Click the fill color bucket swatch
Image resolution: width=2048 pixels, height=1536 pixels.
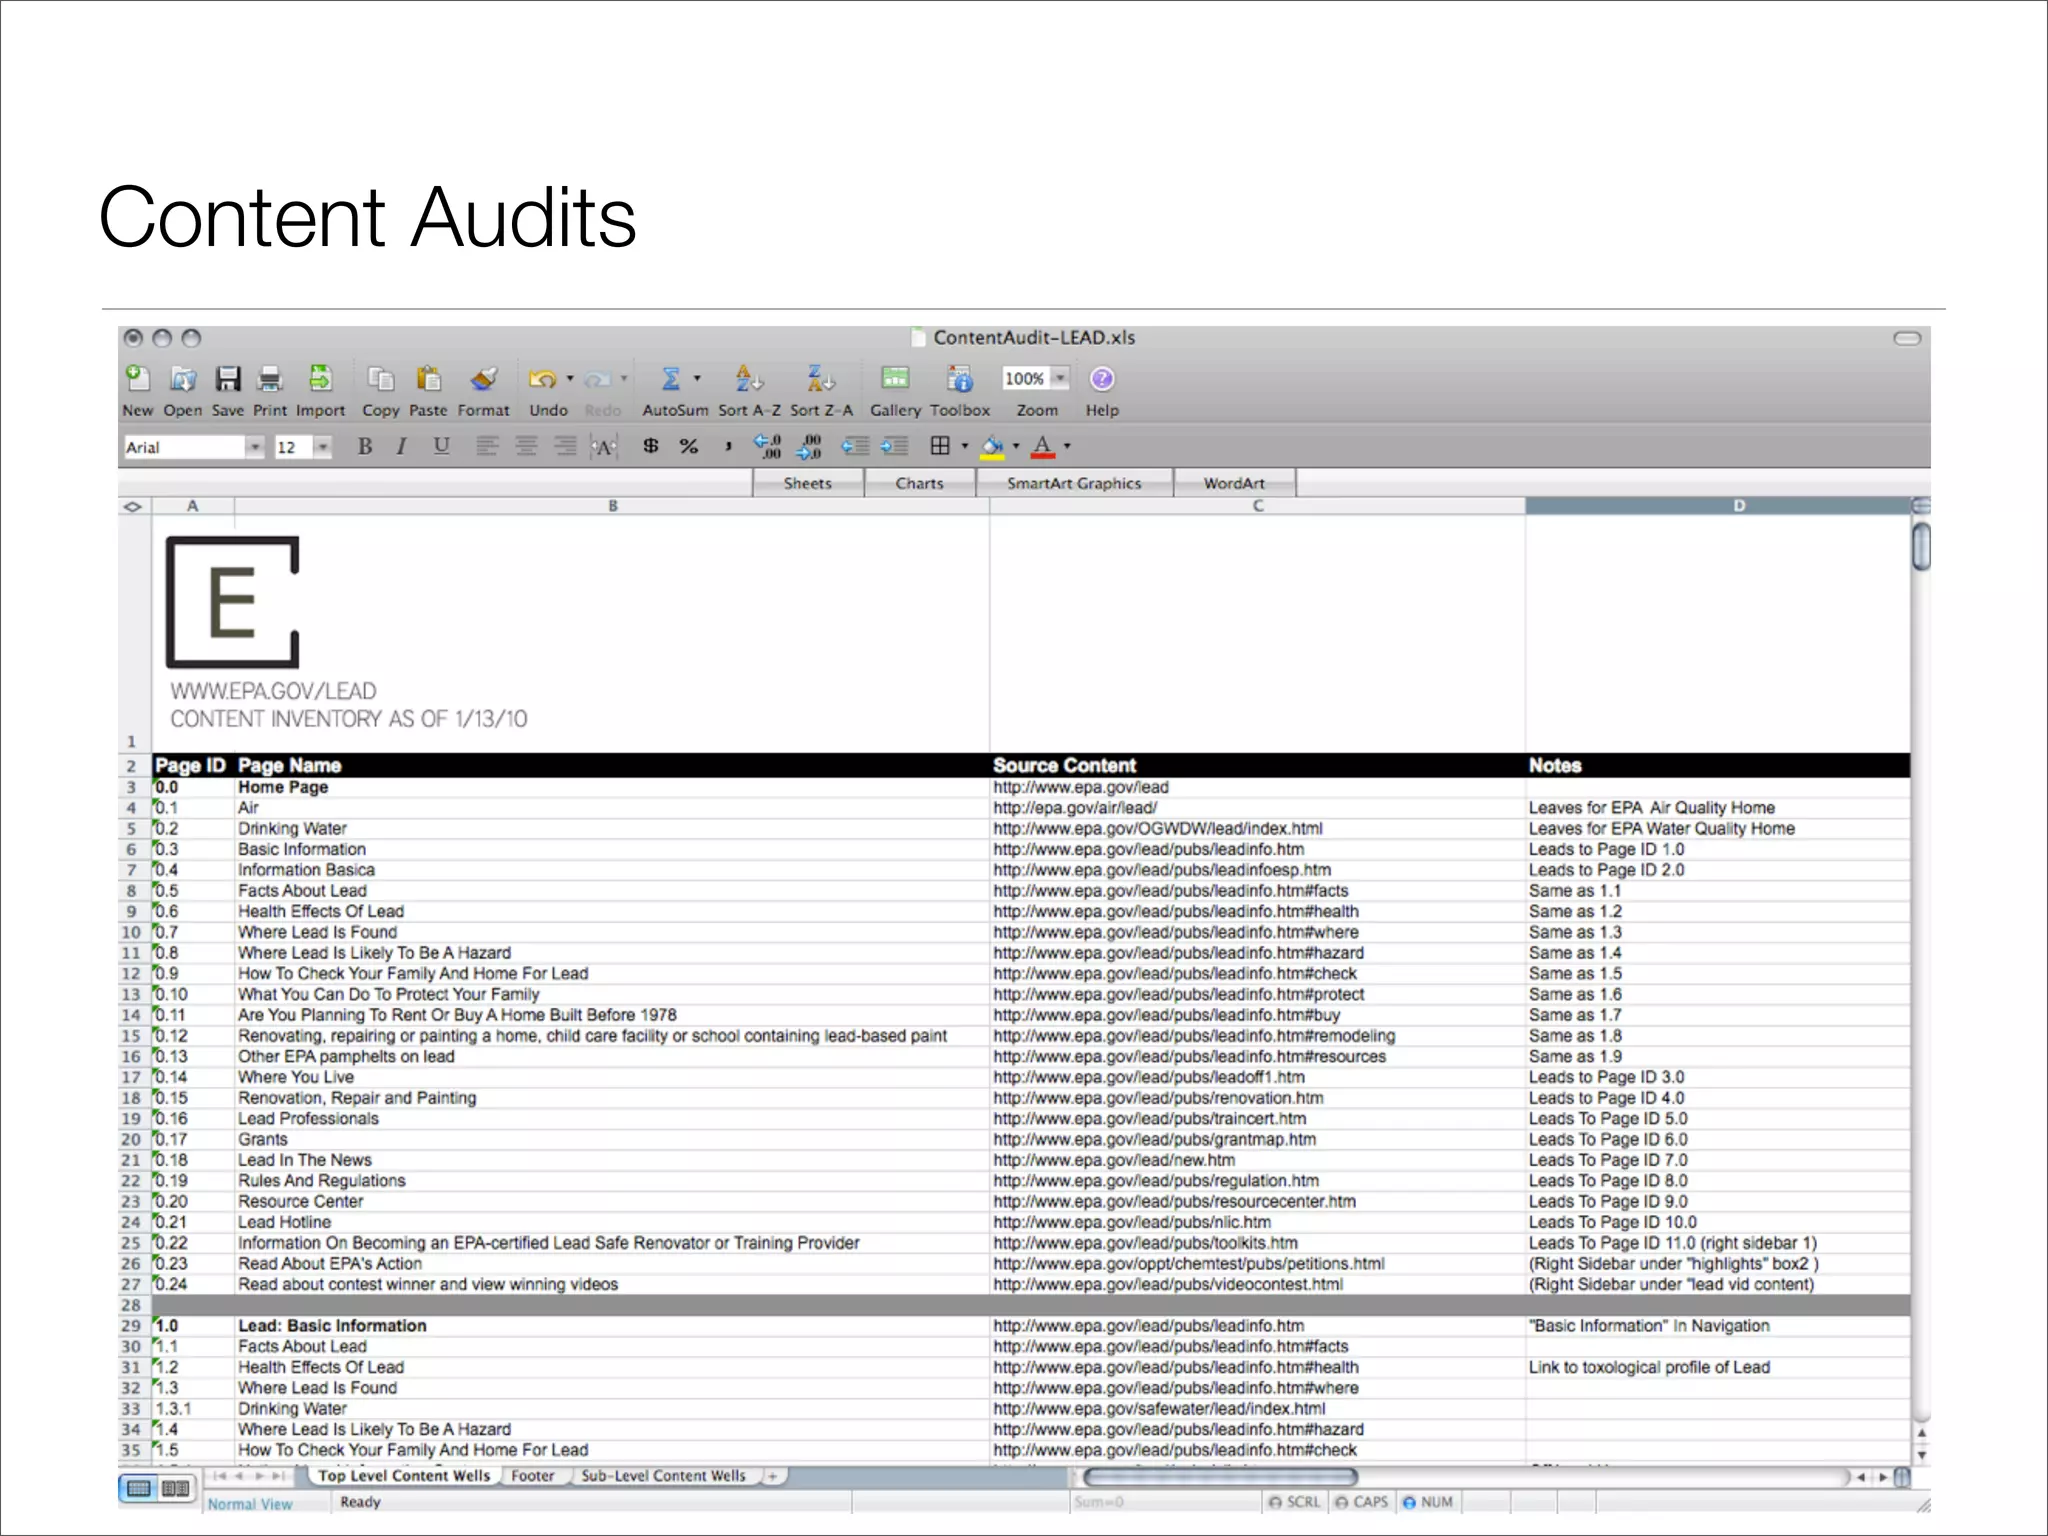[x=992, y=447]
